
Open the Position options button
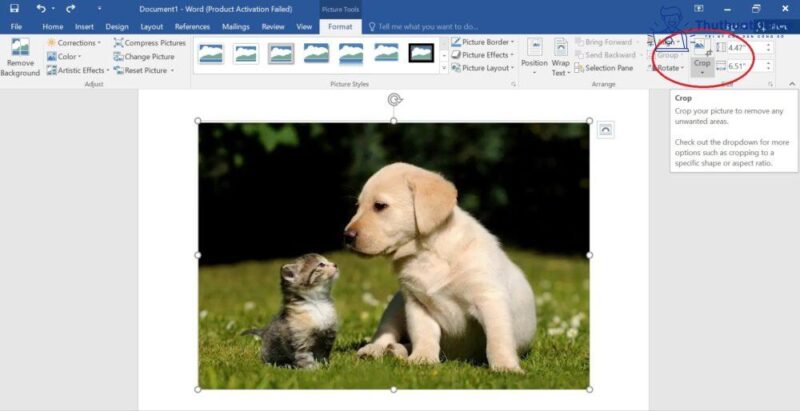tap(534, 57)
